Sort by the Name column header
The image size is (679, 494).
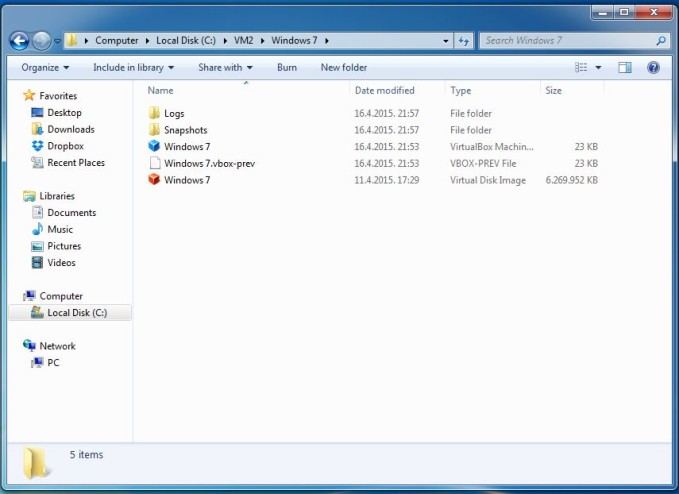[247, 90]
